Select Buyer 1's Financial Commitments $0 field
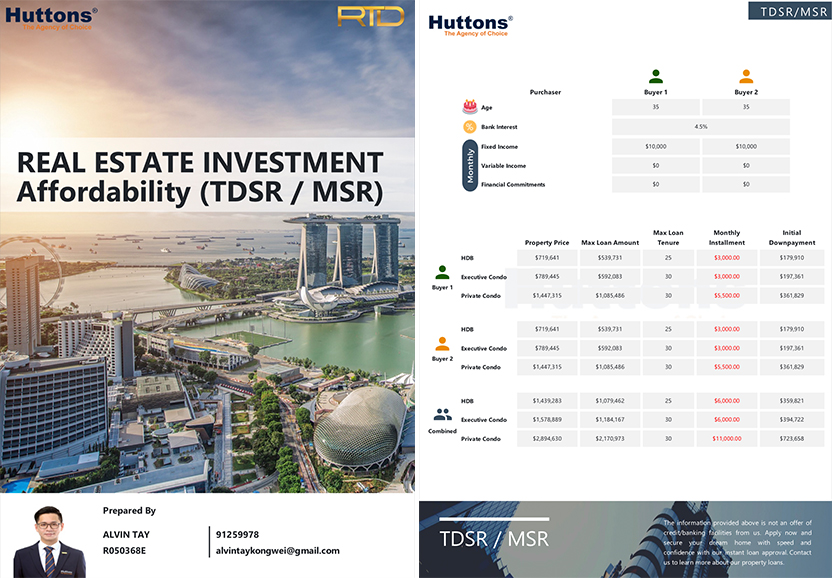The width and height of the screenshot is (832, 578). click(x=656, y=184)
